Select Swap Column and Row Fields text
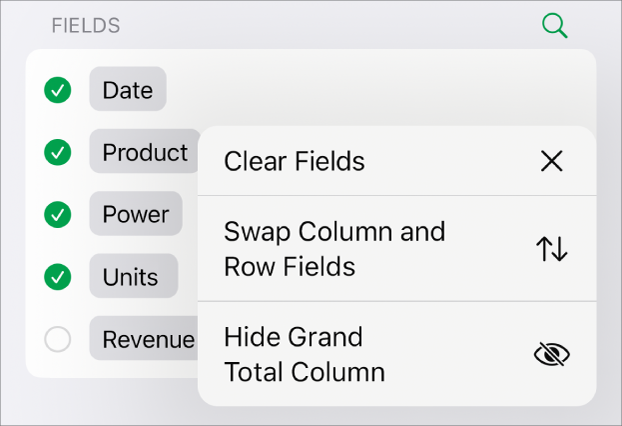 (x=334, y=249)
